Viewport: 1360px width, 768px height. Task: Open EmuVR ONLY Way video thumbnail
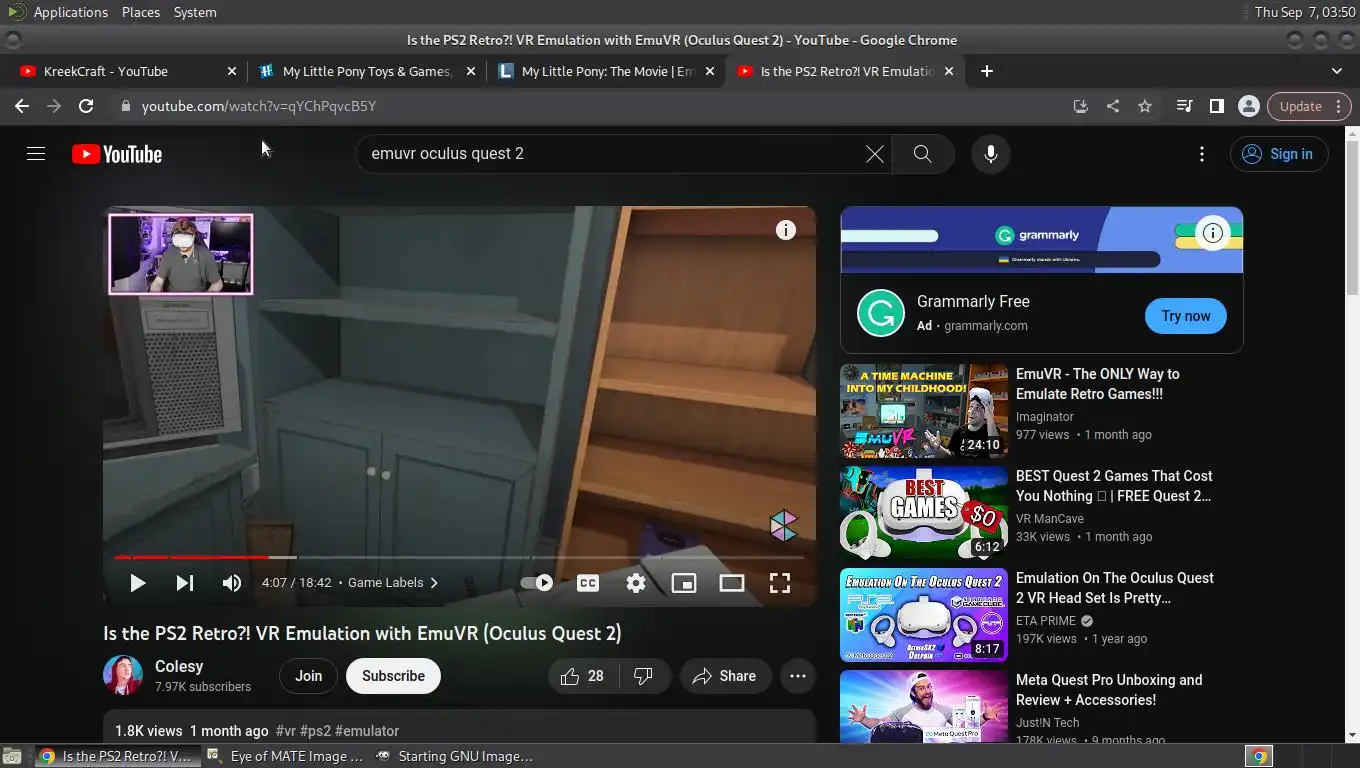click(x=924, y=410)
